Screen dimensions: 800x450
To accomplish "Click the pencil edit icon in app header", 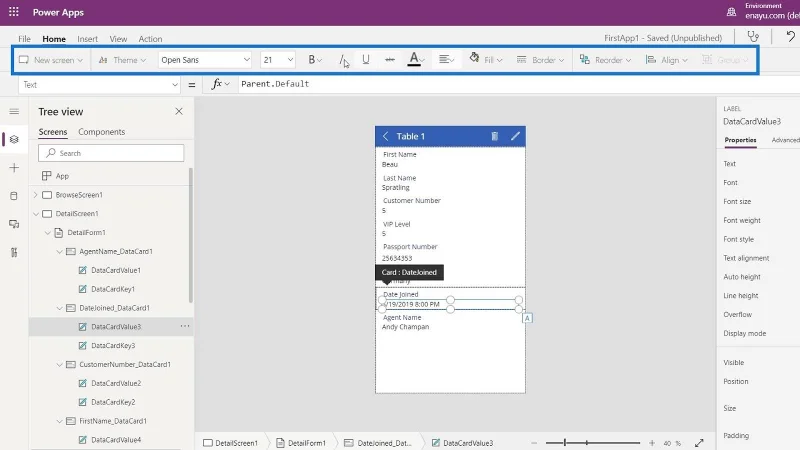I will click(515, 136).
